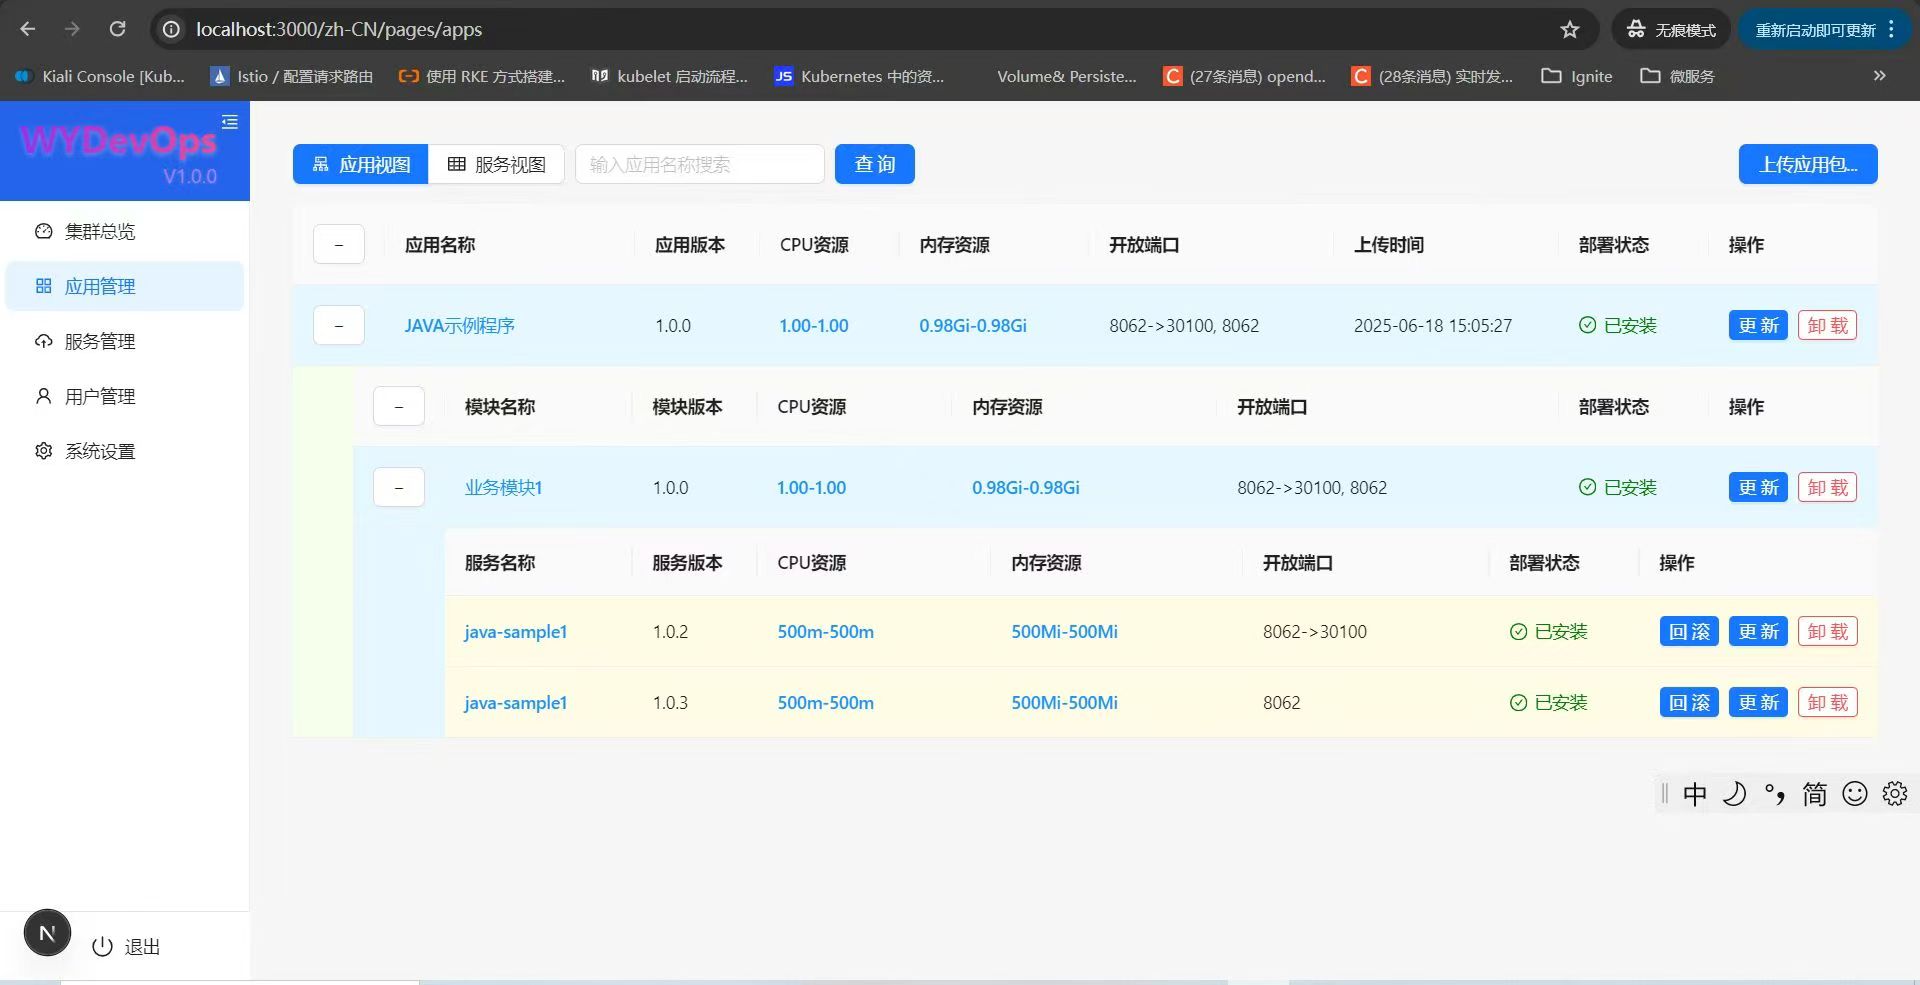Screen dimensions: 1920x985
Task: Uninstall 业务模块1 module
Action: point(1827,487)
